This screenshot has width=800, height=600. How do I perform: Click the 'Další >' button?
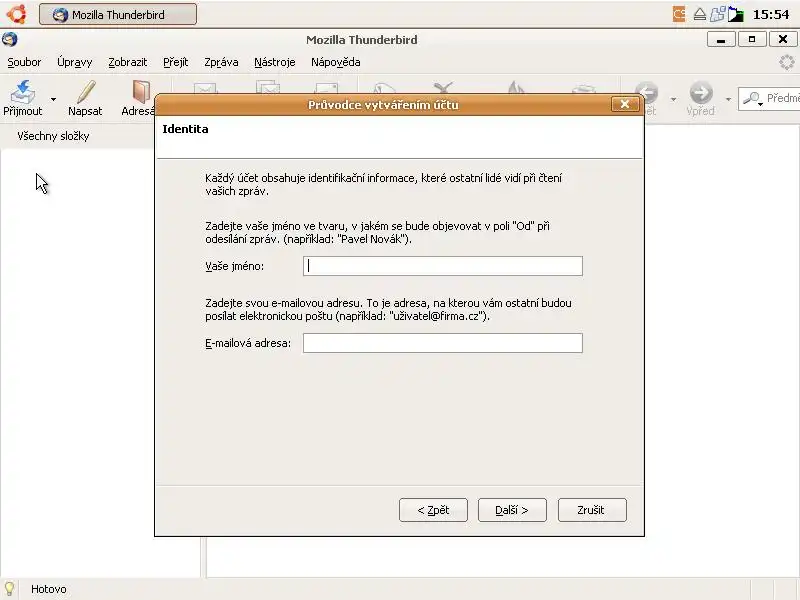point(512,510)
